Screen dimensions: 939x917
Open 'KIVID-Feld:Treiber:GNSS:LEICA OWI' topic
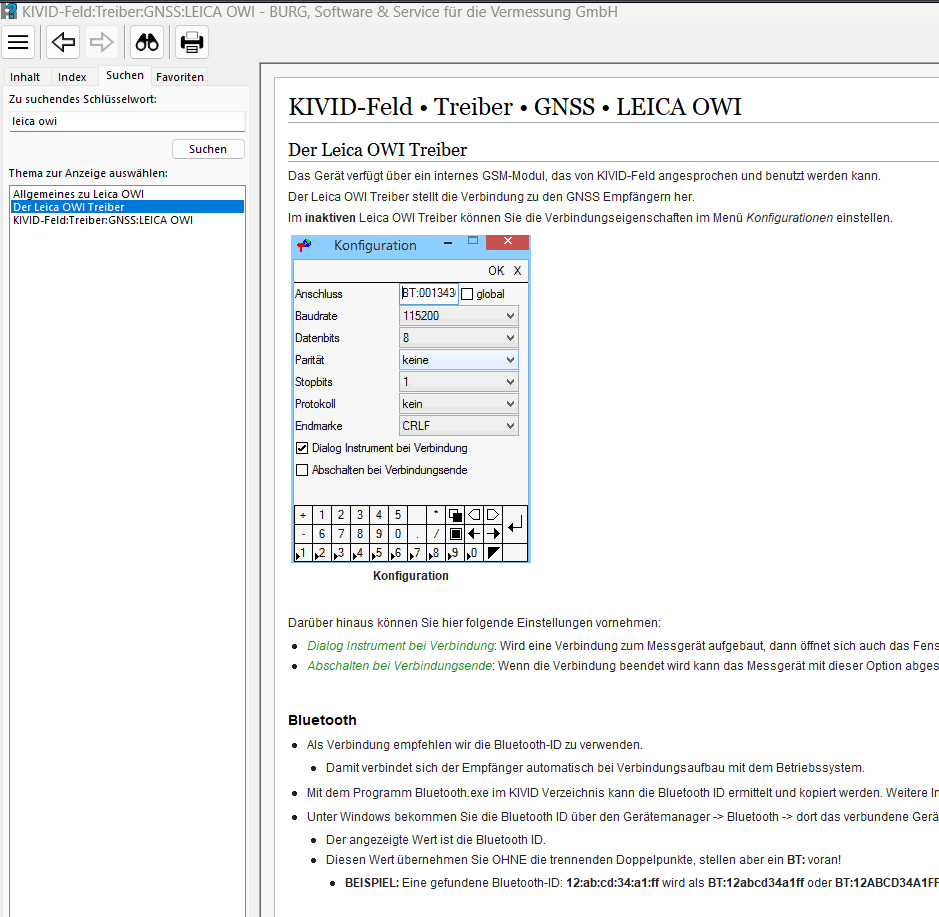point(102,220)
